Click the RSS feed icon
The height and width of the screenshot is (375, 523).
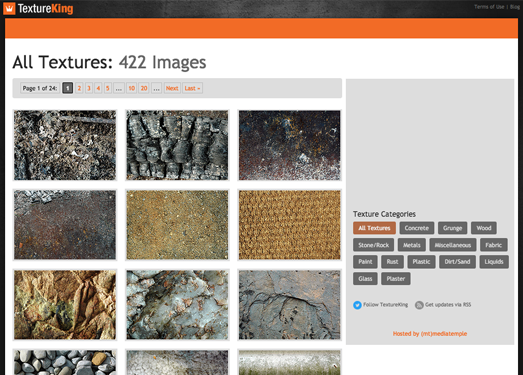coord(419,305)
